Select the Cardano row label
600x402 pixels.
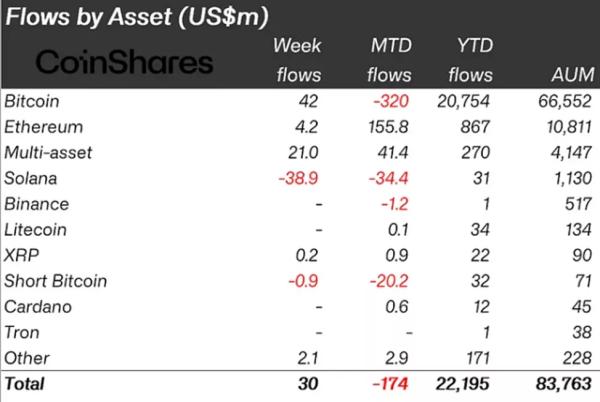point(38,307)
